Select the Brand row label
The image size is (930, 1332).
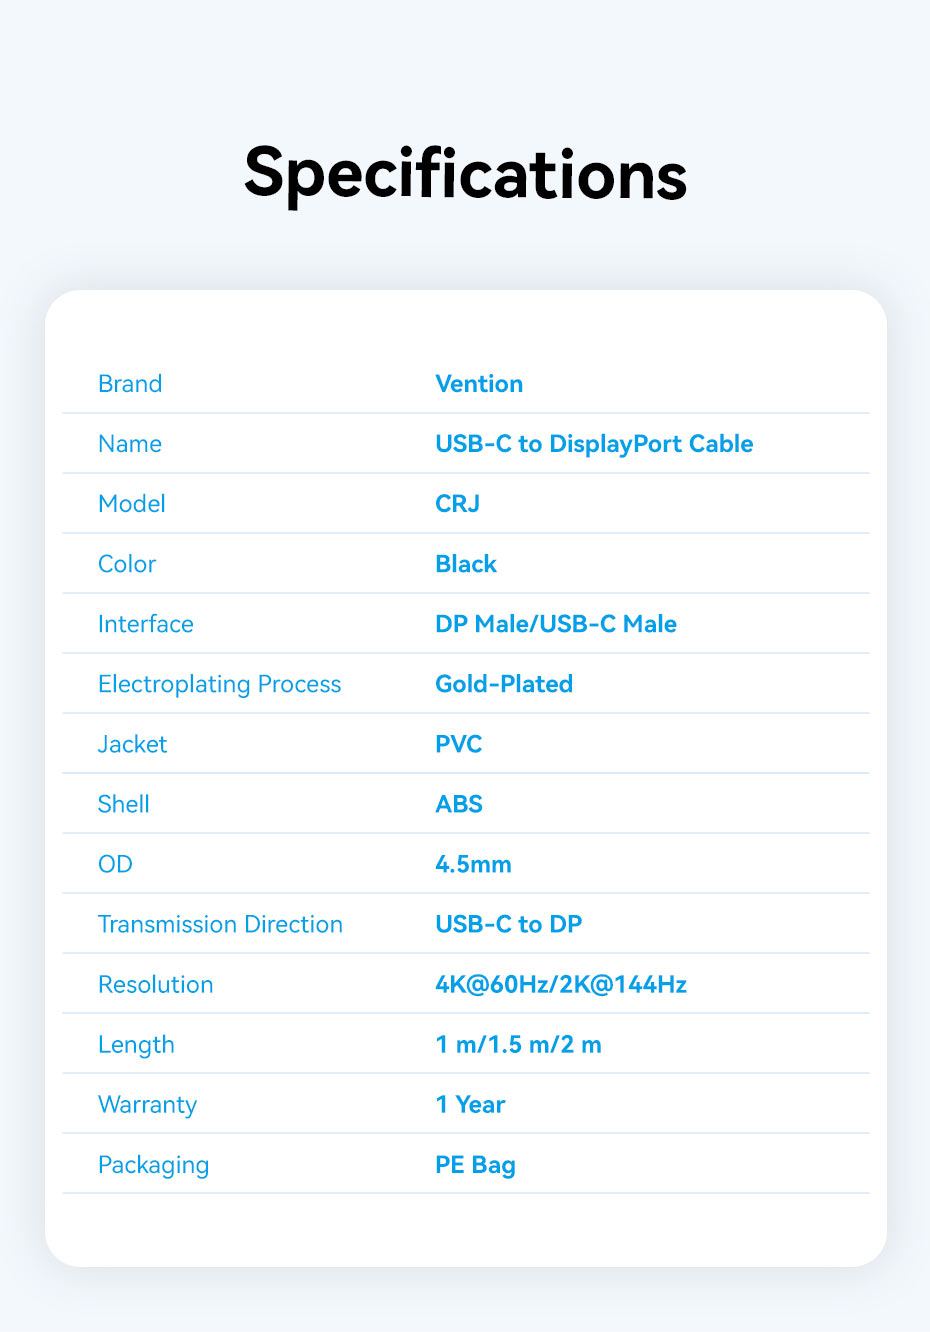(130, 384)
